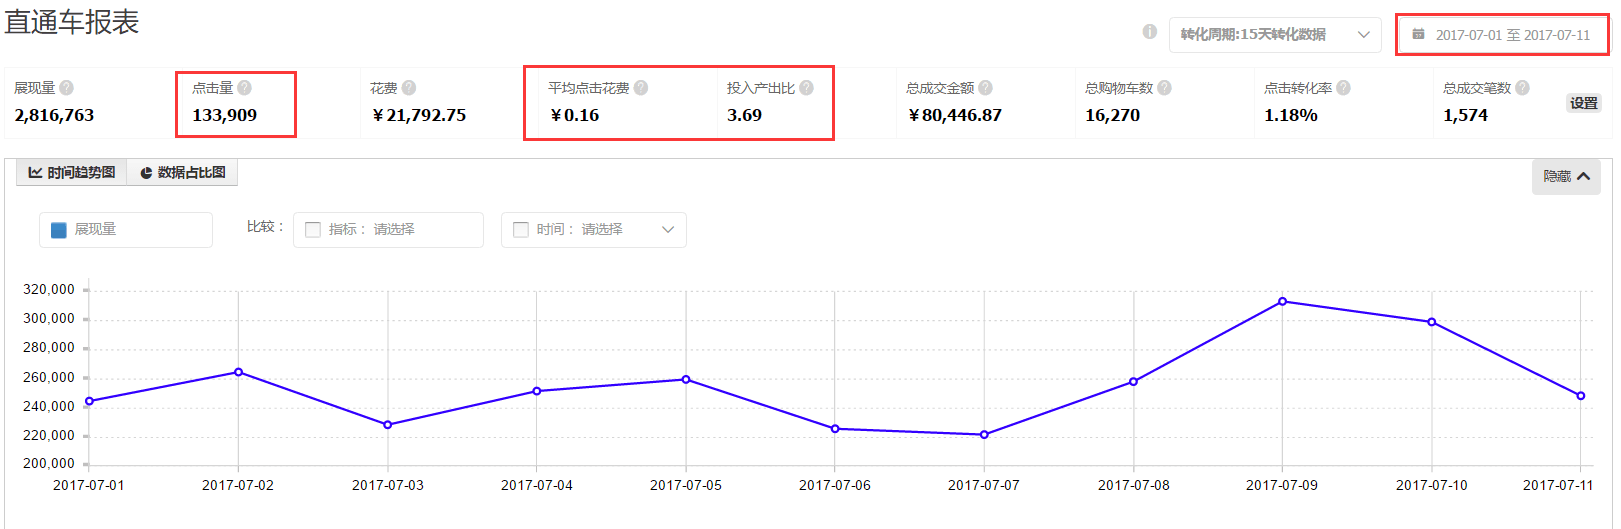
Task: Click help icon beside 投入产出比
Action: point(806,88)
